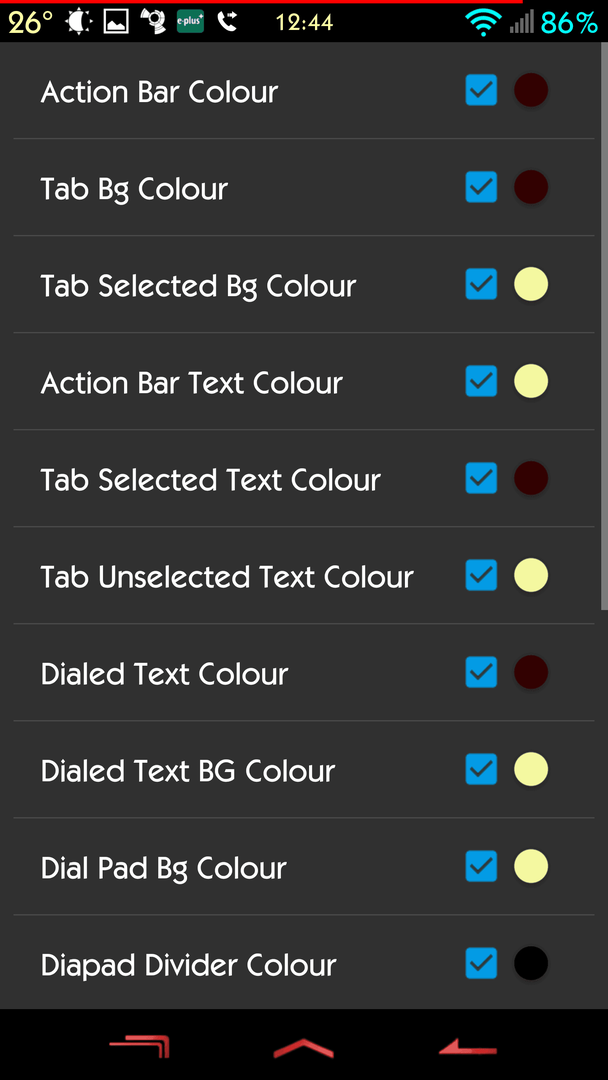
Task: Toggle the Tab Bg Colour checkbox
Action: [x=481, y=187]
